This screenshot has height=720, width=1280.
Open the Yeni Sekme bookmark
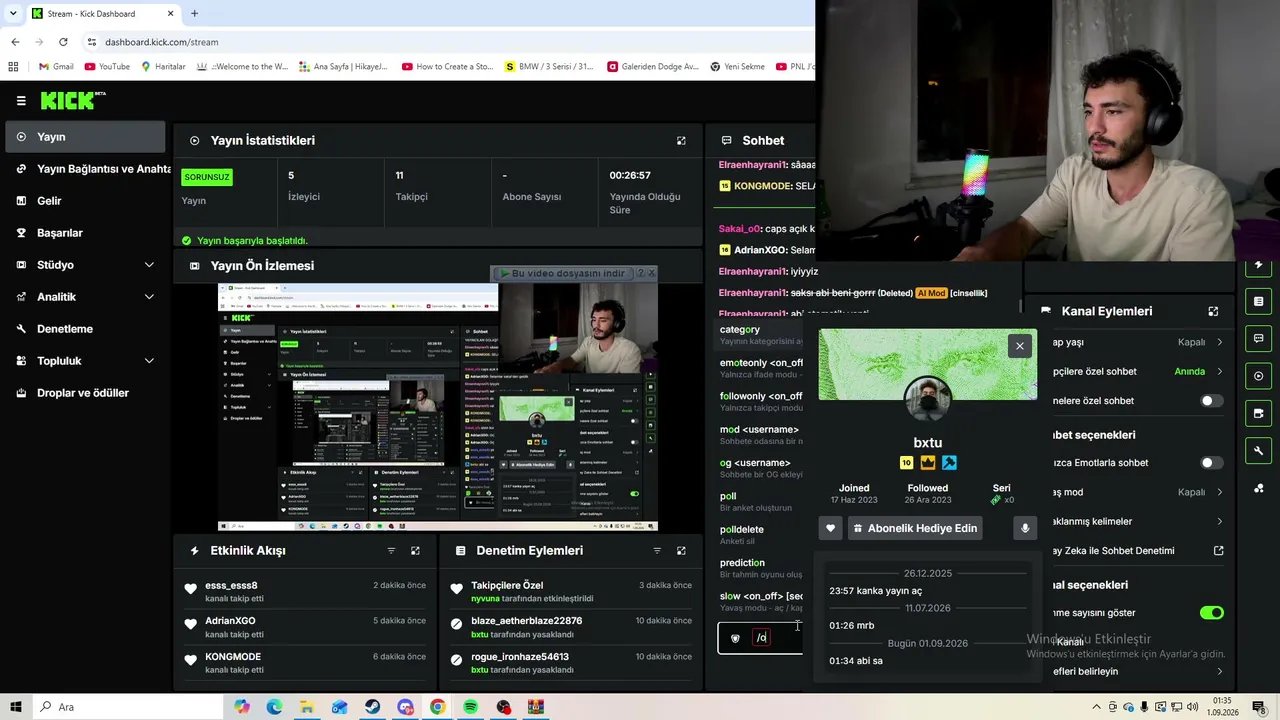[737, 67]
